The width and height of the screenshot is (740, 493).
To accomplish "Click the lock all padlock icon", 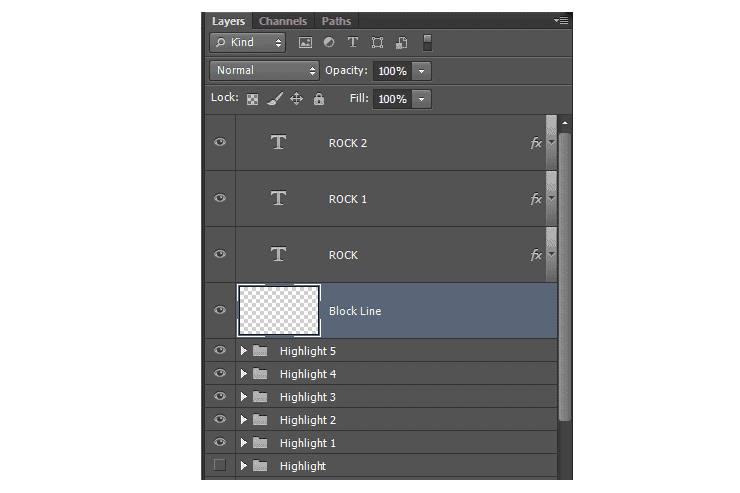I will click(319, 99).
